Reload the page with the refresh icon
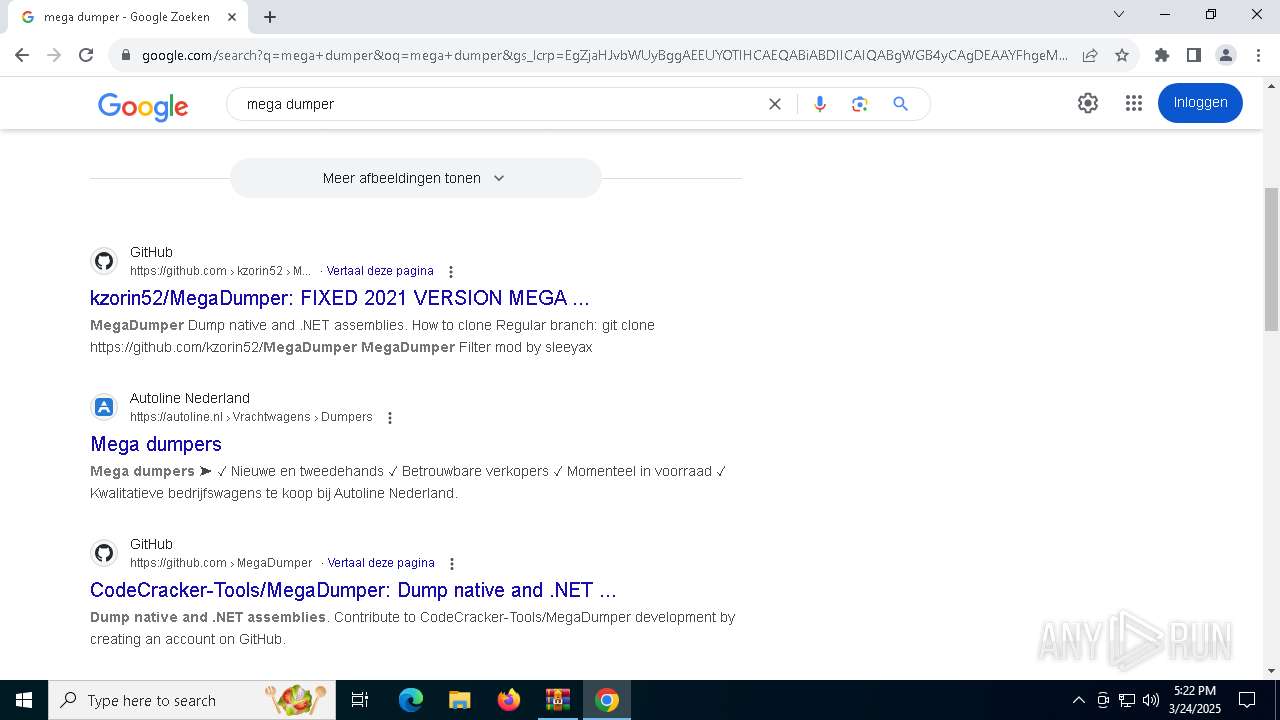Viewport: 1280px width, 720px height. click(x=86, y=55)
